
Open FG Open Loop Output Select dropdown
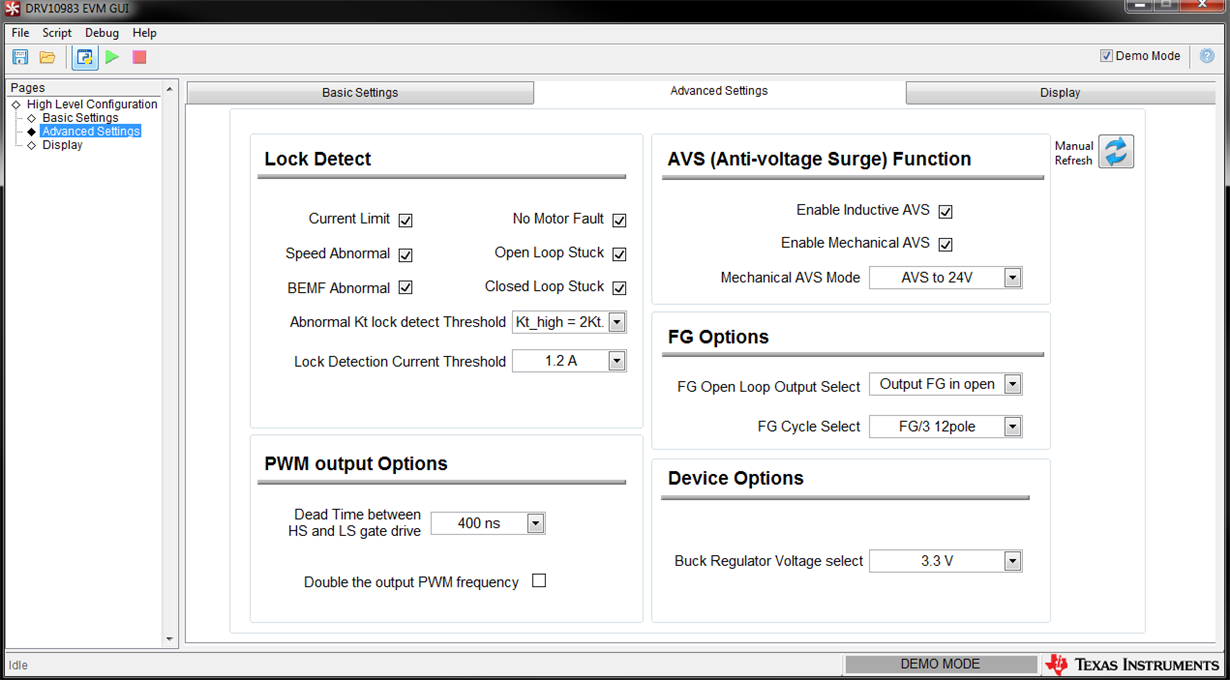pos(946,384)
